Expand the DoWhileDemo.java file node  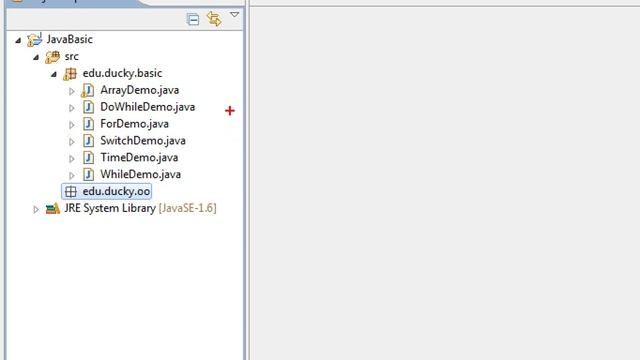(71, 108)
